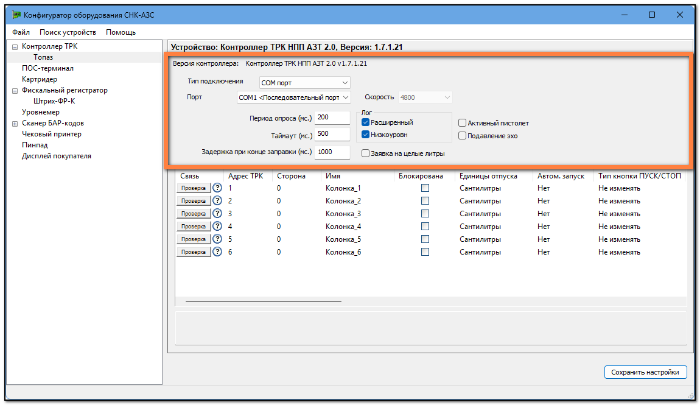Image resolution: width=700 pixels, height=405 pixels.
Task: Click Проверка button for Колонка_4
Action: pyautogui.click(x=193, y=226)
